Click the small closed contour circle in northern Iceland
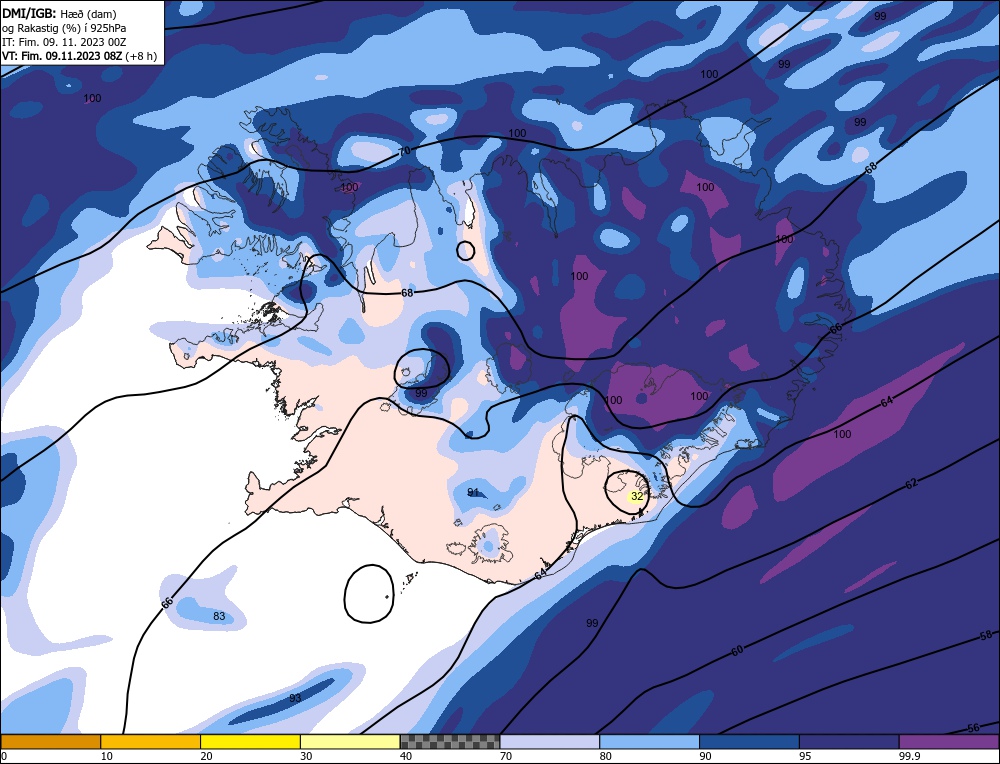Image resolution: width=1000 pixels, height=764 pixels. point(466,251)
